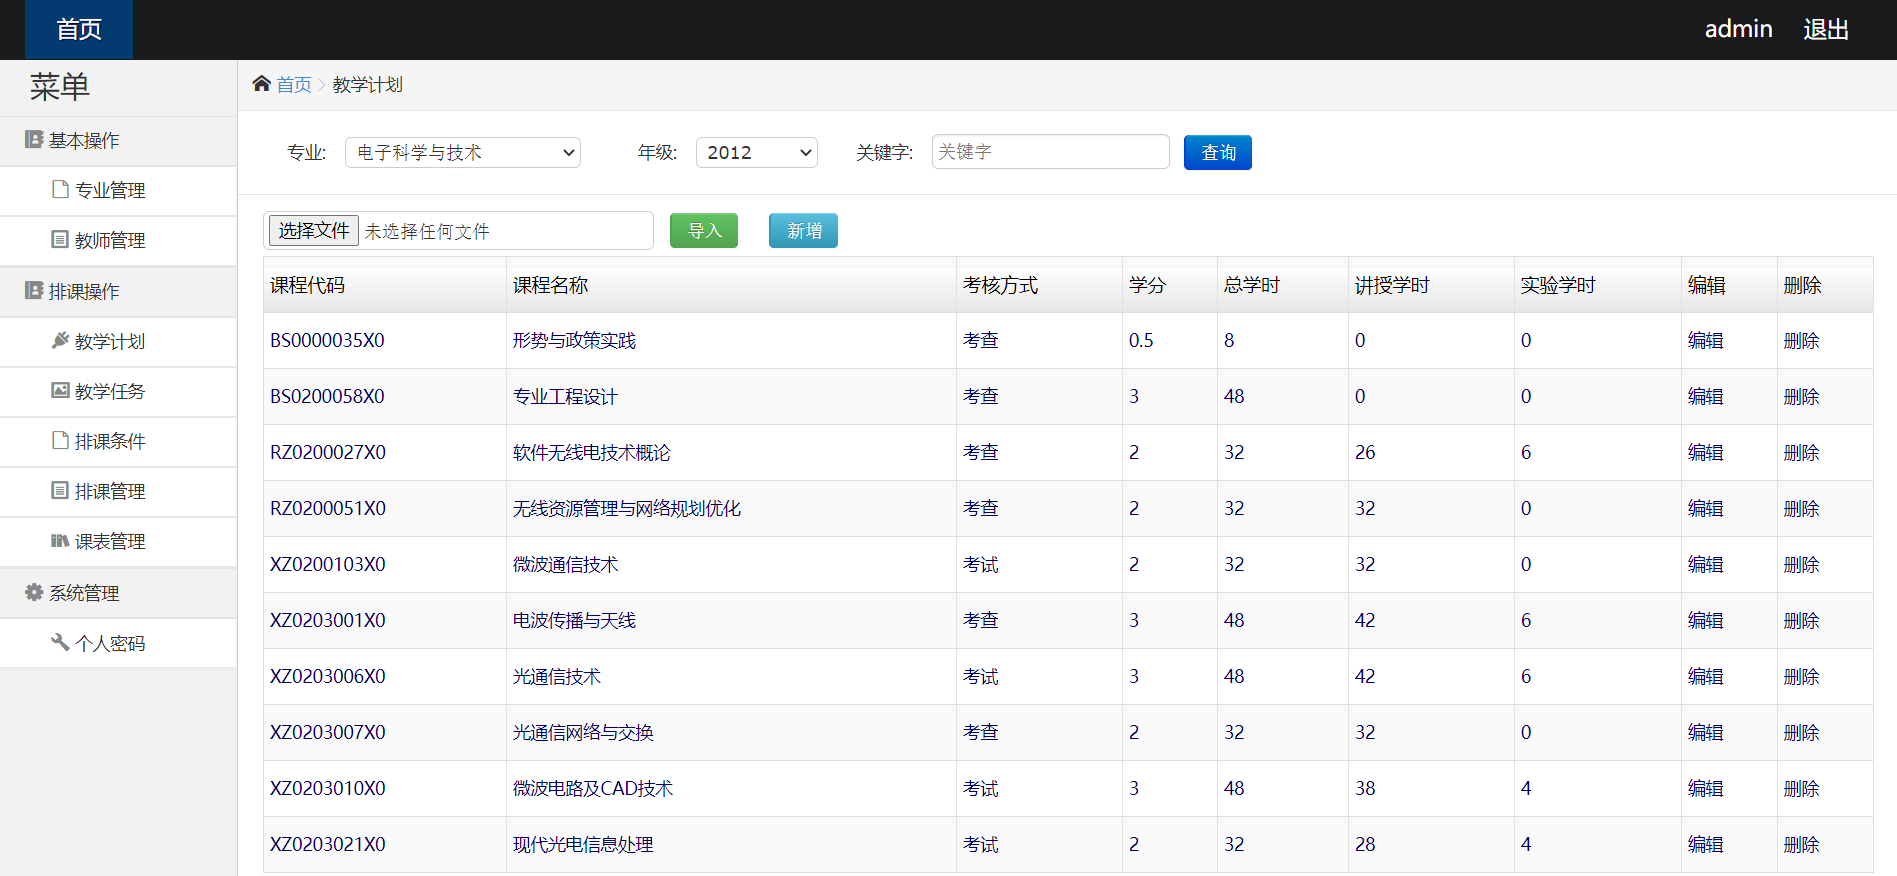Viewport: 1897px width, 876px height.
Task: Click the blue 查询 button
Action: [1218, 152]
